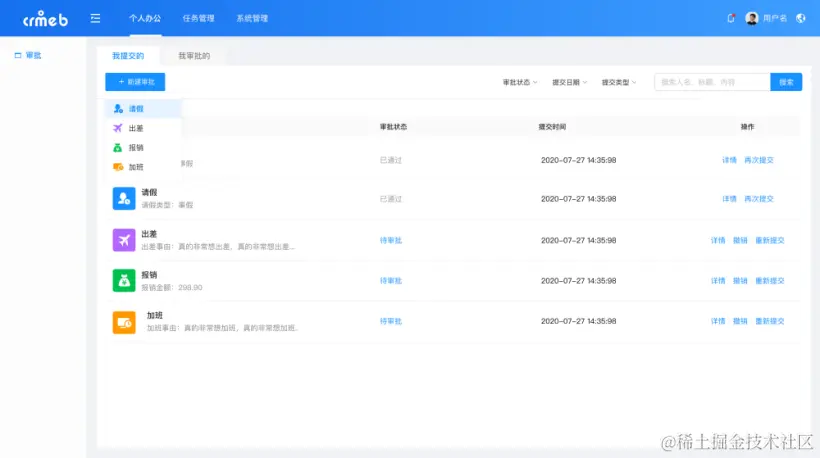The width and height of the screenshot is (820, 458).
Task: Toggle the hamburger menu collapse icon
Action: click(x=95, y=19)
